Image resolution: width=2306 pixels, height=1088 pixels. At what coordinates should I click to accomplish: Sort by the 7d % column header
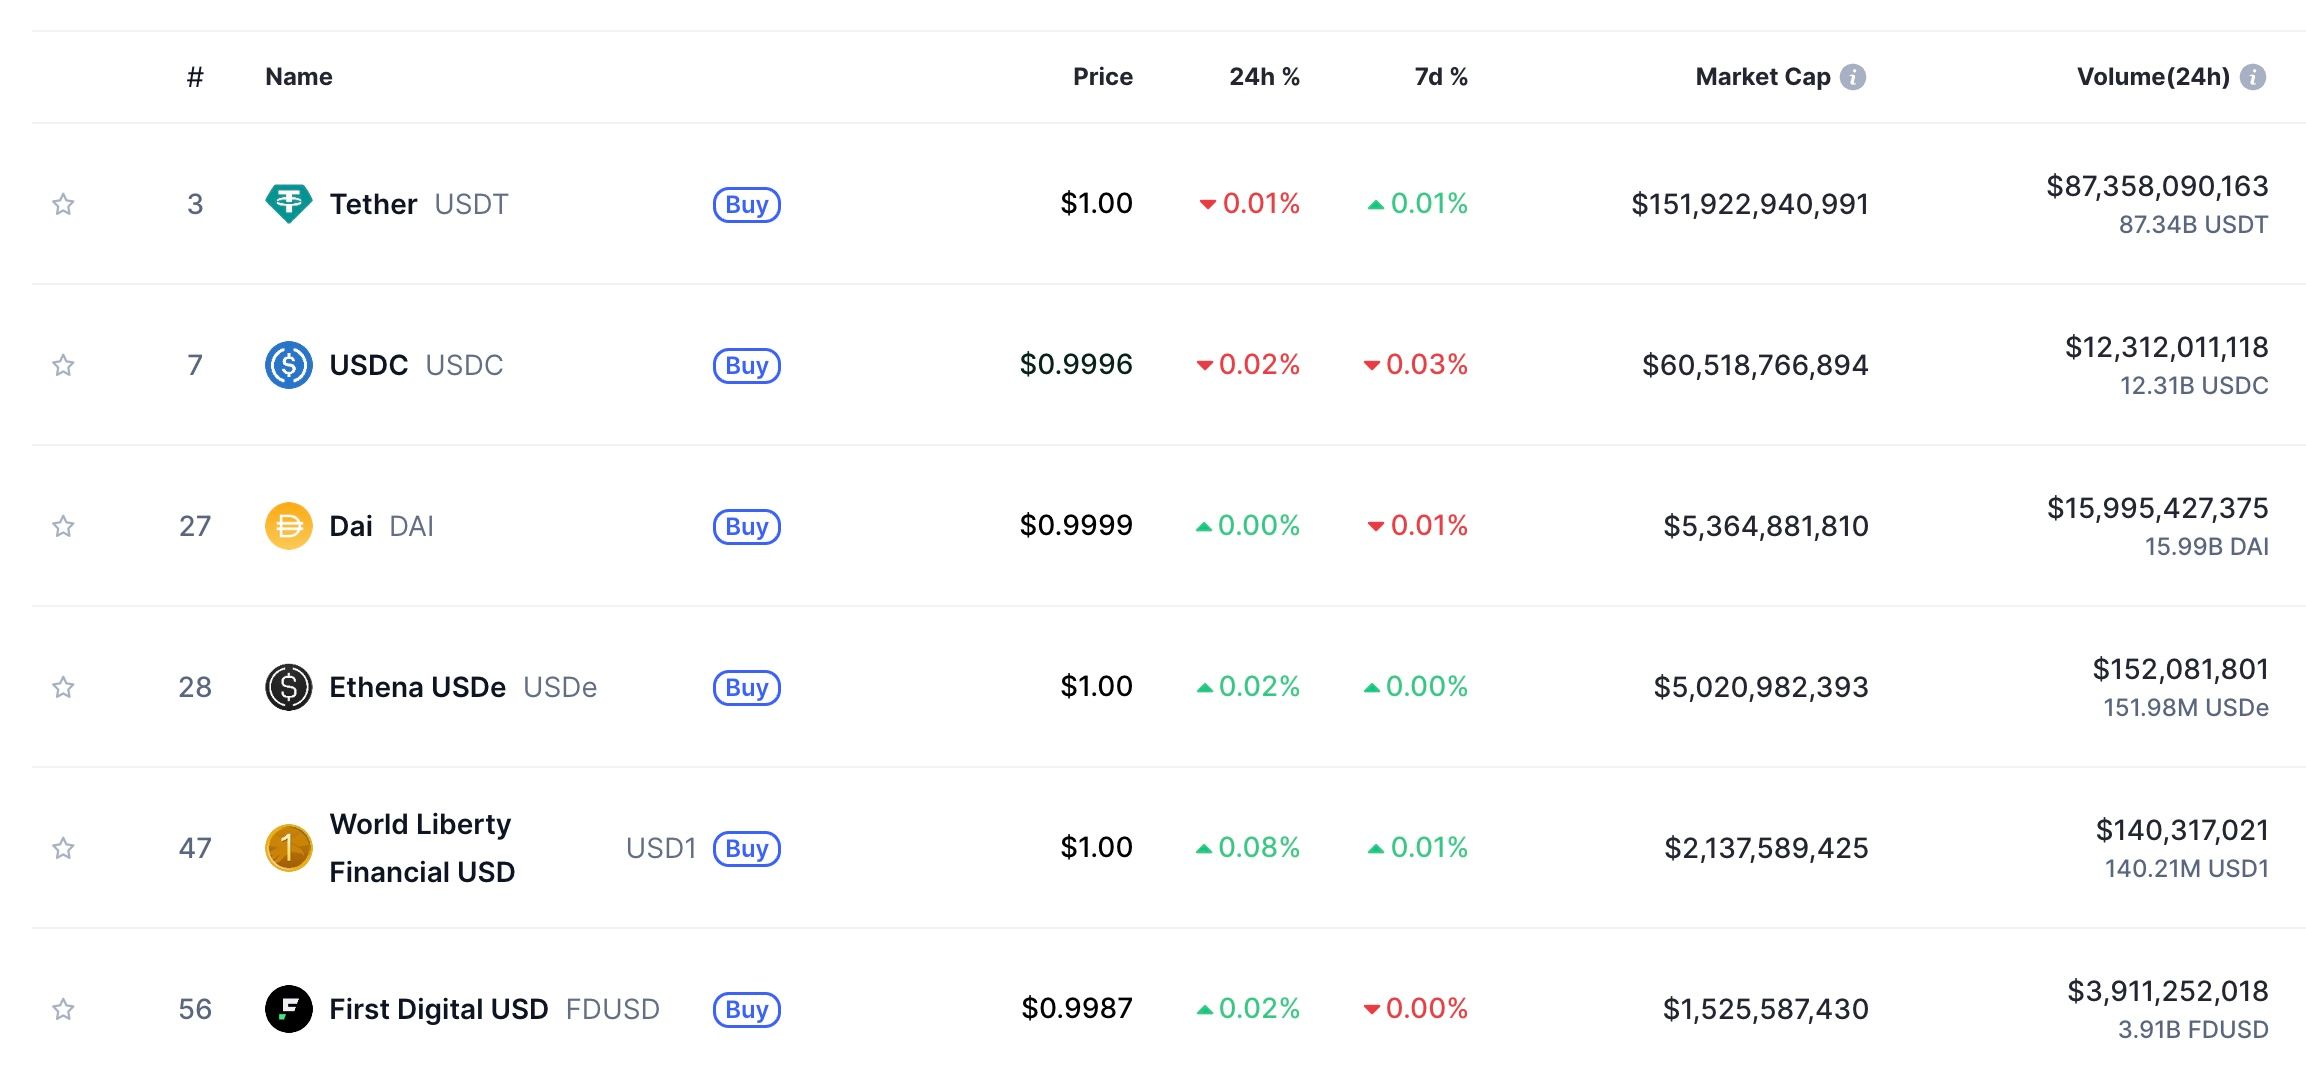click(x=1440, y=77)
